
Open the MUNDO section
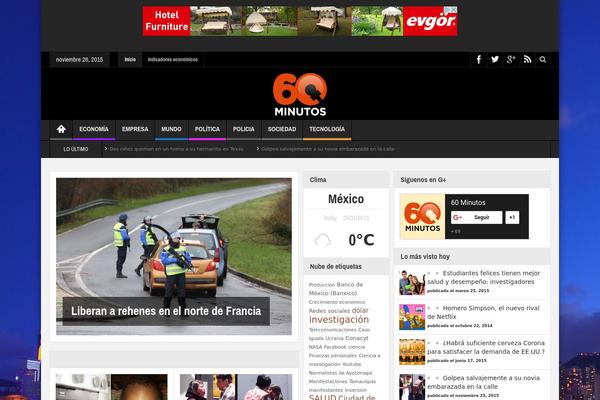coord(171,129)
